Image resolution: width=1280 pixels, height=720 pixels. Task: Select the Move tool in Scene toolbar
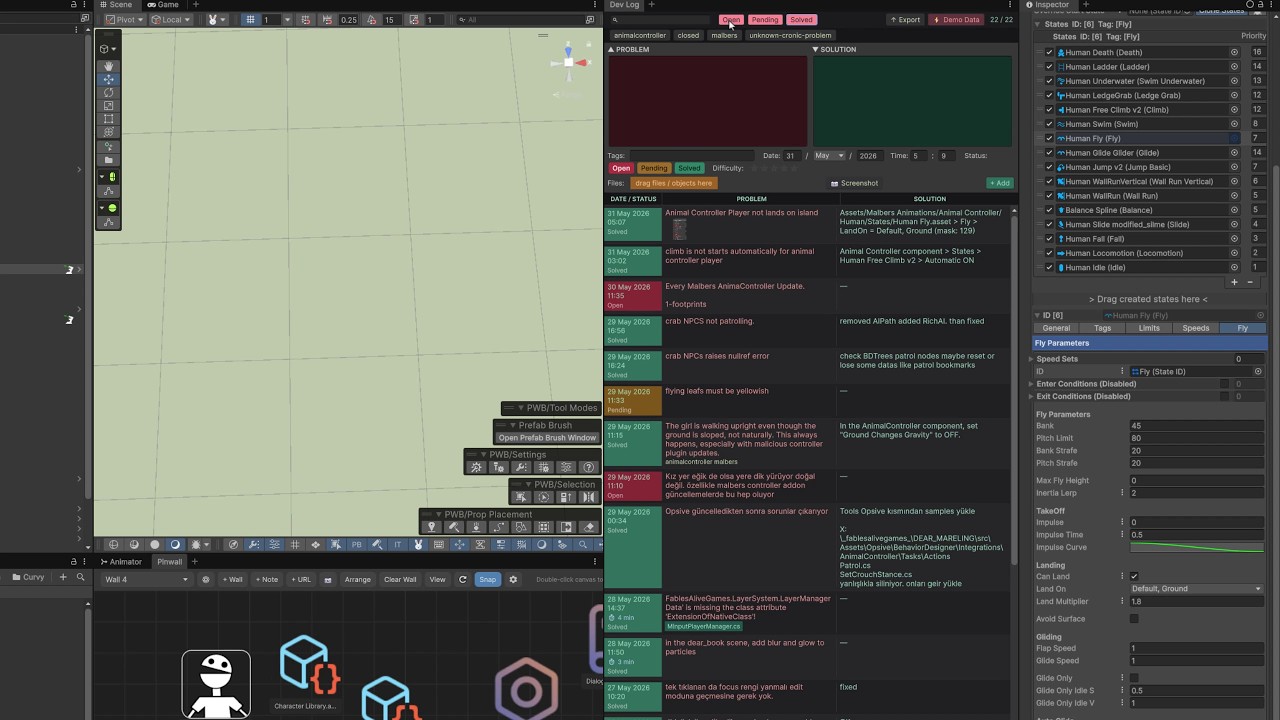[x=108, y=79]
